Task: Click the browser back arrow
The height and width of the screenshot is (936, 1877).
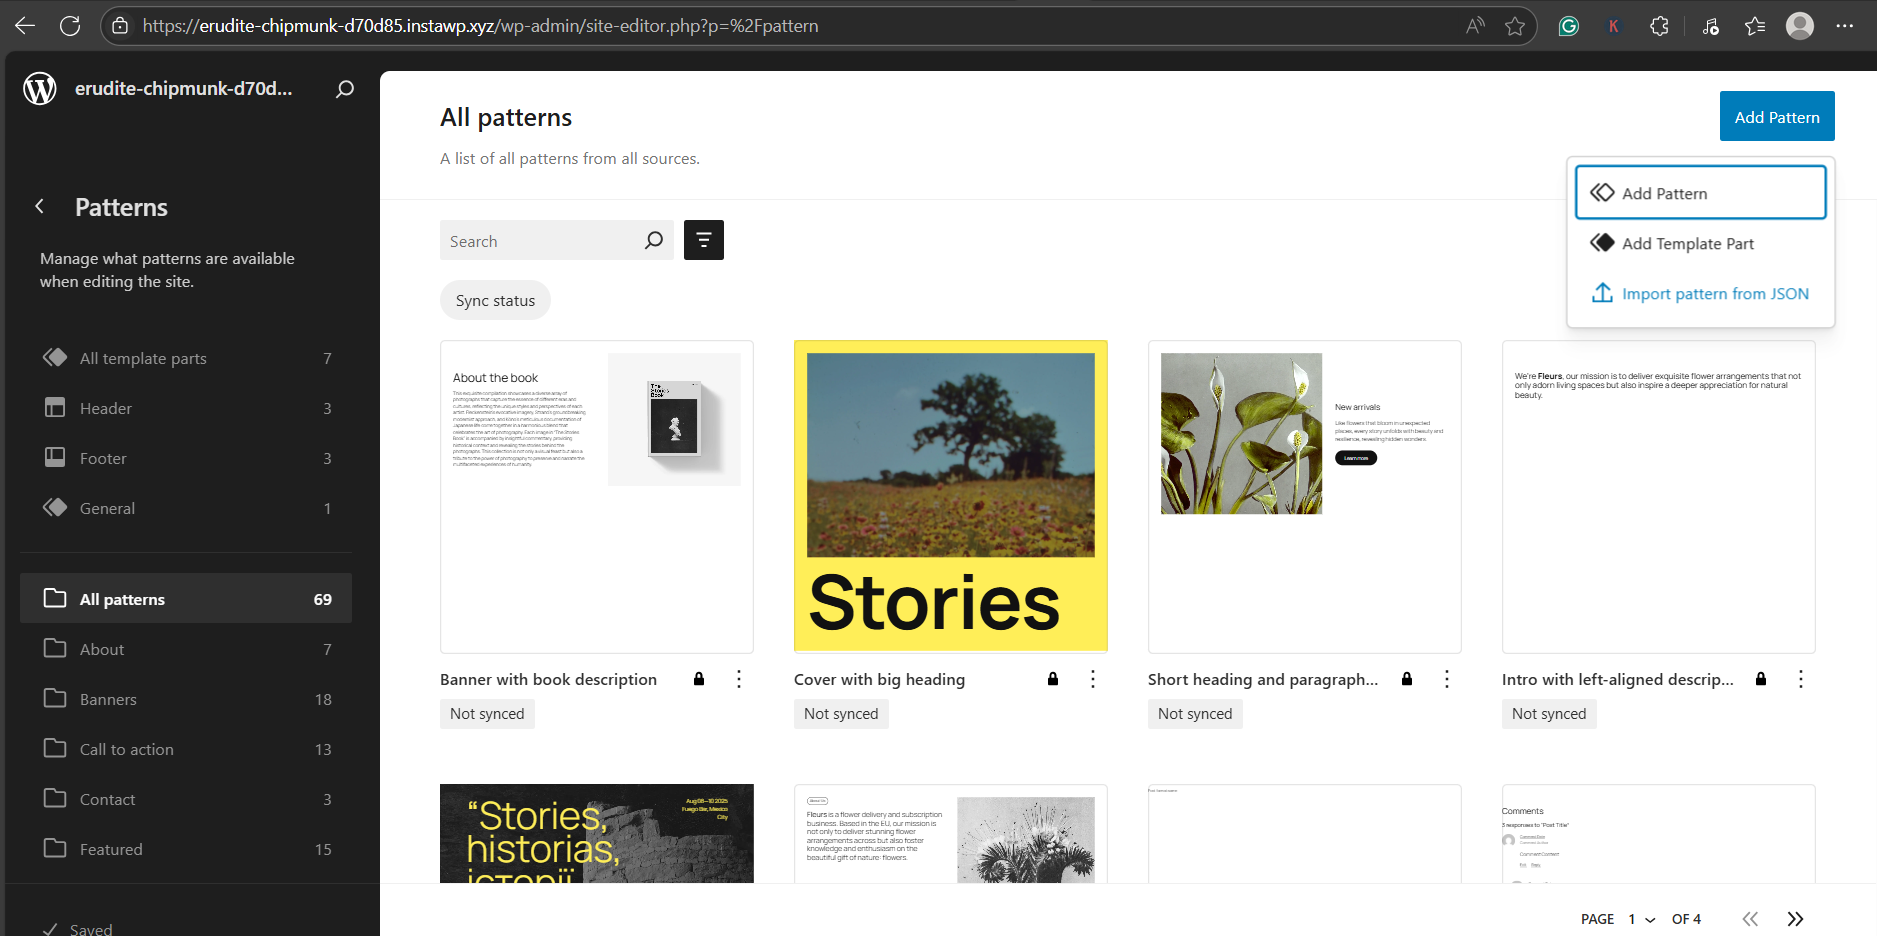Action: coord(25,26)
